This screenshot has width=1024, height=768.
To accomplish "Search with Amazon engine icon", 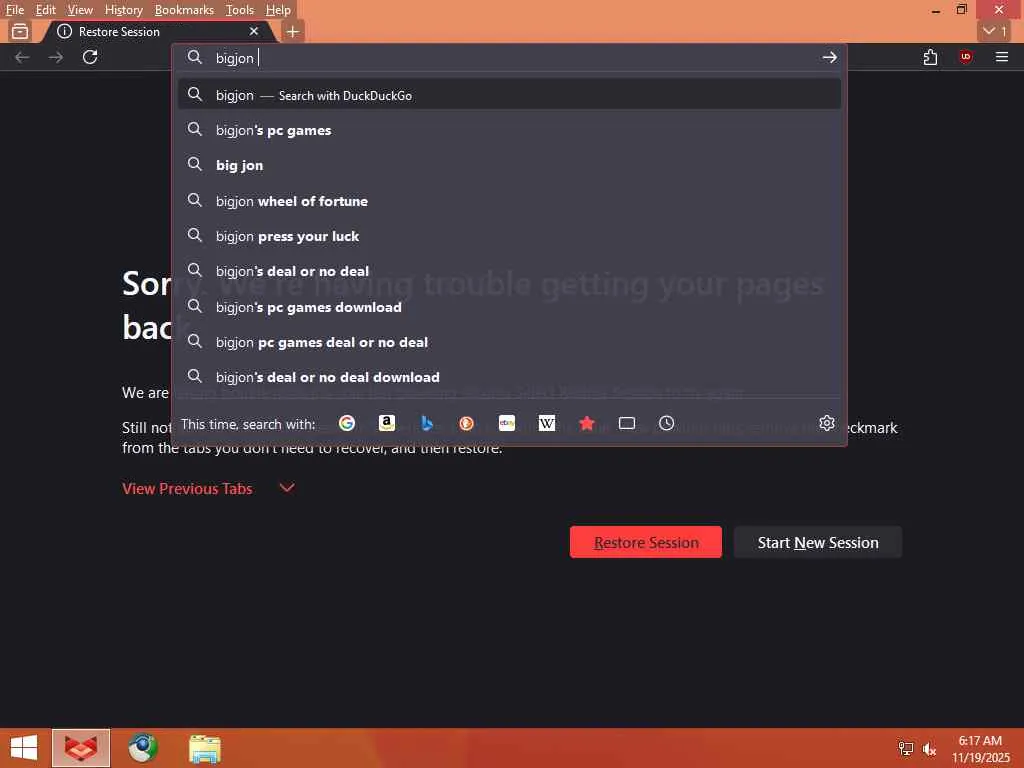I will click(387, 423).
